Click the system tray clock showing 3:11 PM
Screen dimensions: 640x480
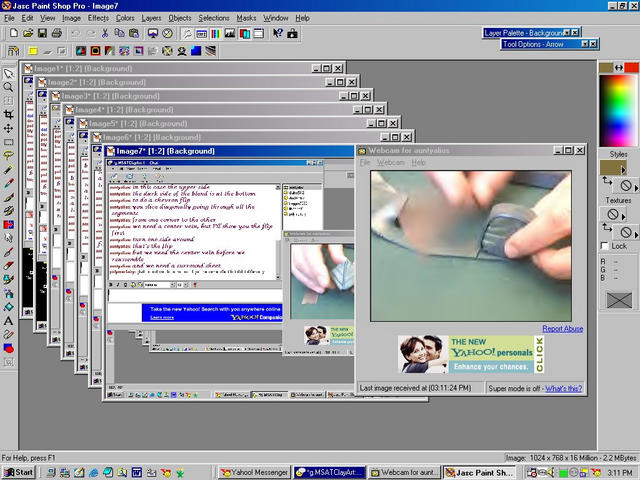tap(619, 473)
